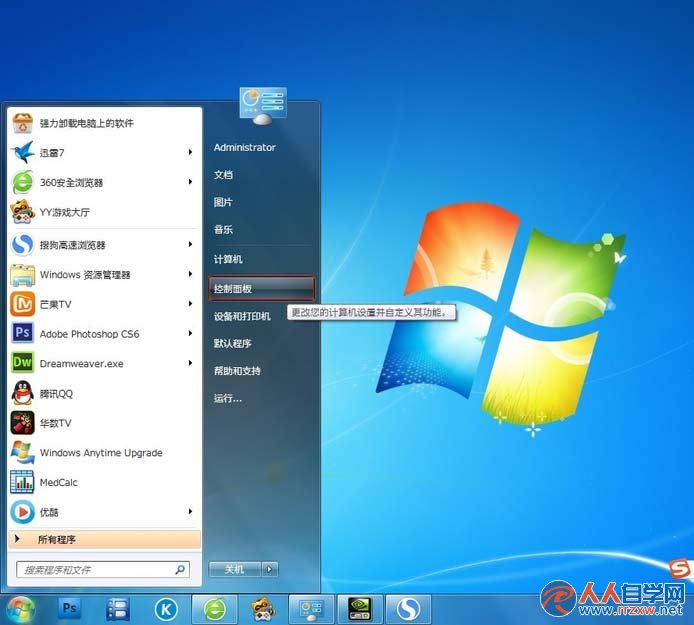Expand the Dreamweaver.exe submenu arrow
The width and height of the screenshot is (694, 625).
[x=190, y=363]
